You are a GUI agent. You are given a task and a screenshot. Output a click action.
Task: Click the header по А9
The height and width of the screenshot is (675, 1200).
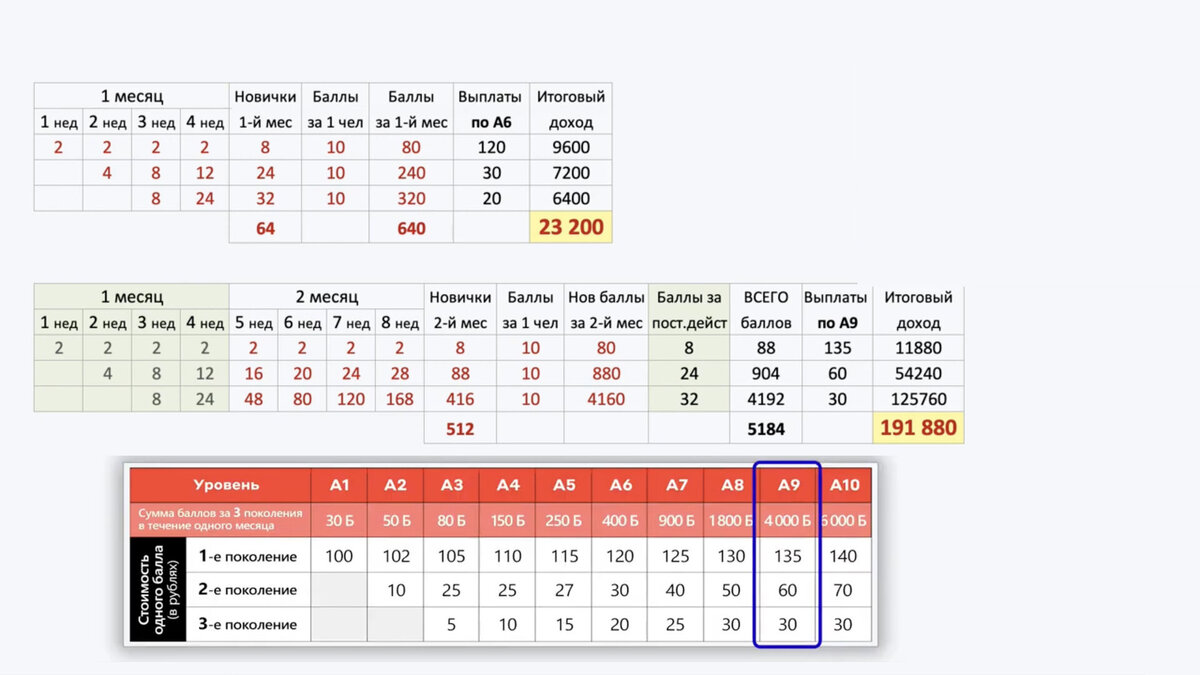(837, 323)
